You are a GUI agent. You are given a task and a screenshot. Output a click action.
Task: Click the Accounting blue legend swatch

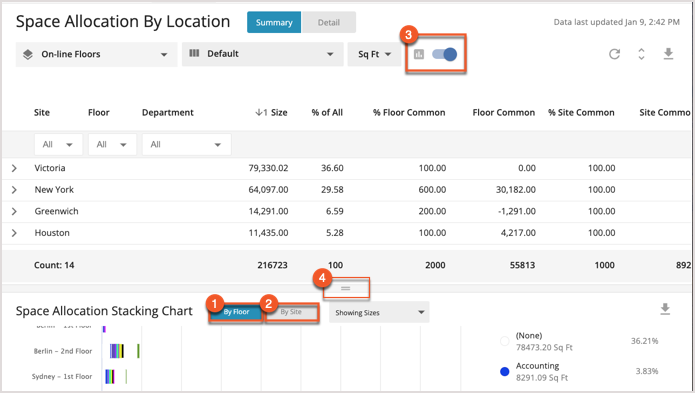pyautogui.click(x=504, y=371)
